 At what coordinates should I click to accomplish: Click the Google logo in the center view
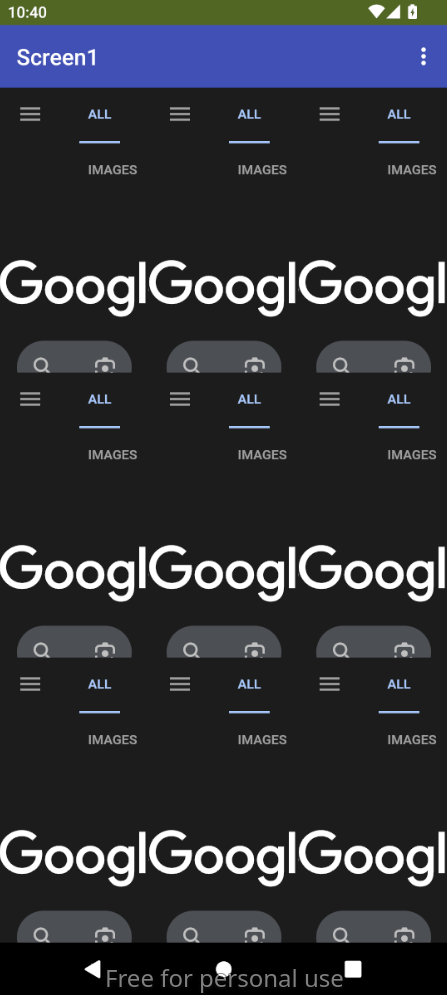click(x=224, y=572)
